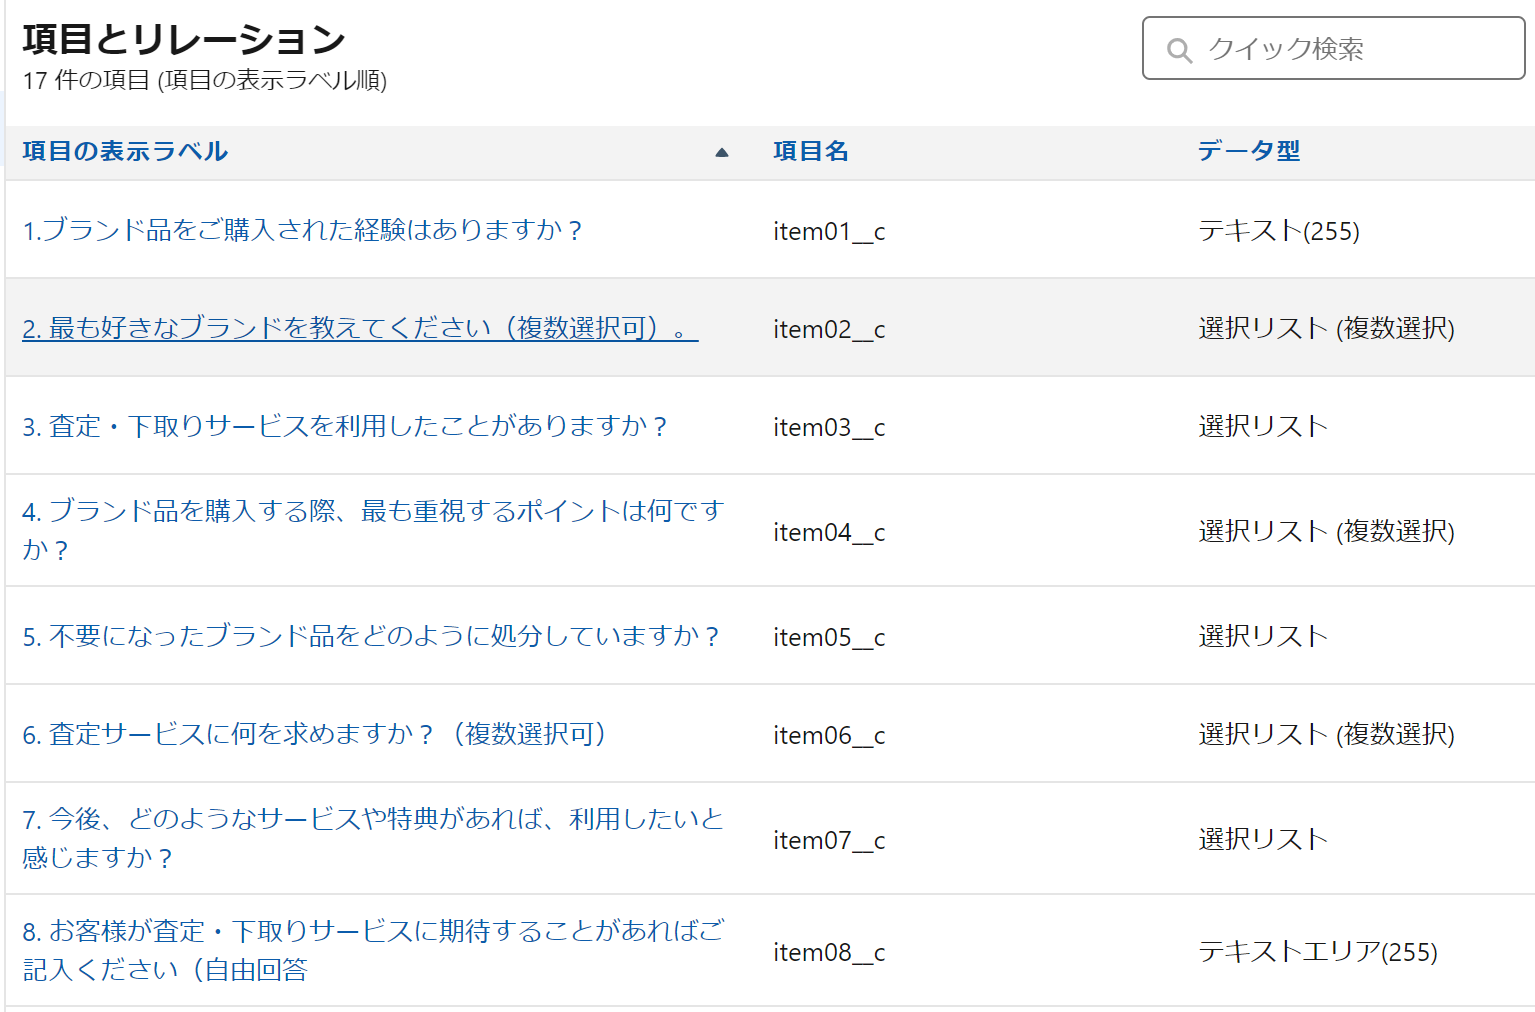
Task: Select the item08__c field name cell
Action: click(829, 953)
